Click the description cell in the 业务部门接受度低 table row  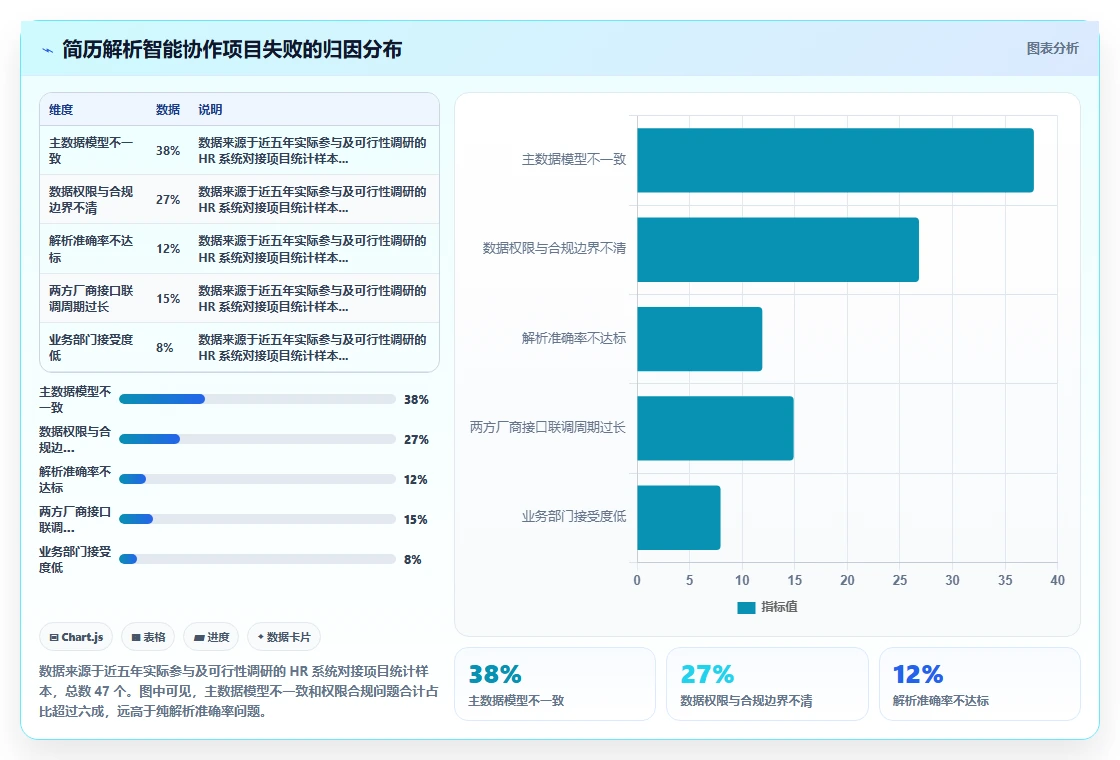tap(312, 347)
